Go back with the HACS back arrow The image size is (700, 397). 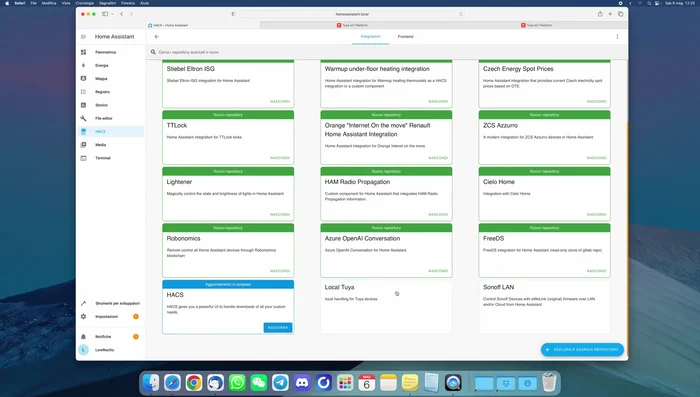pyautogui.click(x=157, y=37)
